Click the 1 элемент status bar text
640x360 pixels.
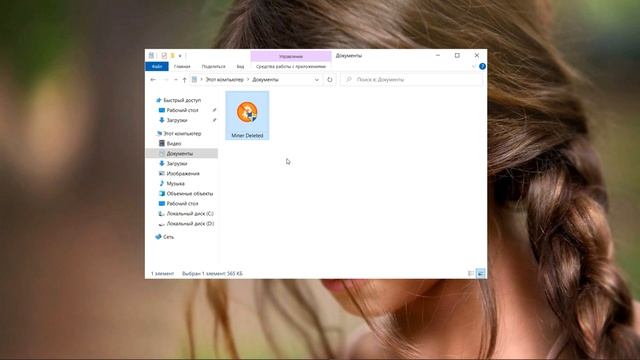point(162,273)
